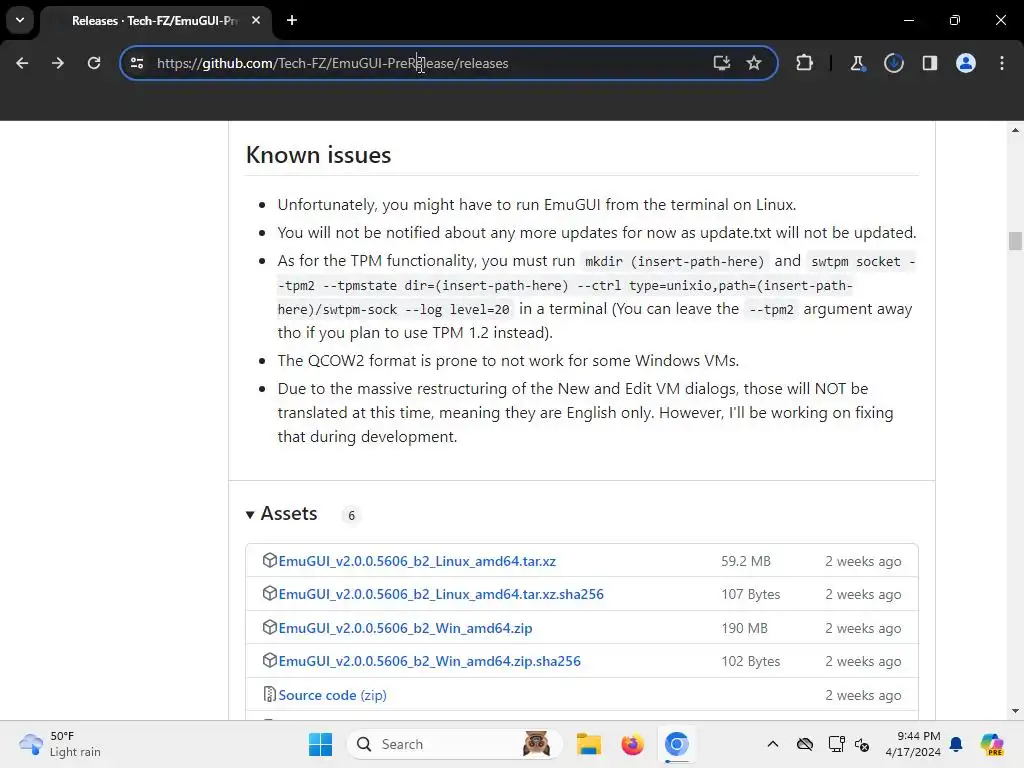Click the 190 MB size text
Viewport: 1024px width, 768px height.
coord(744,628)
